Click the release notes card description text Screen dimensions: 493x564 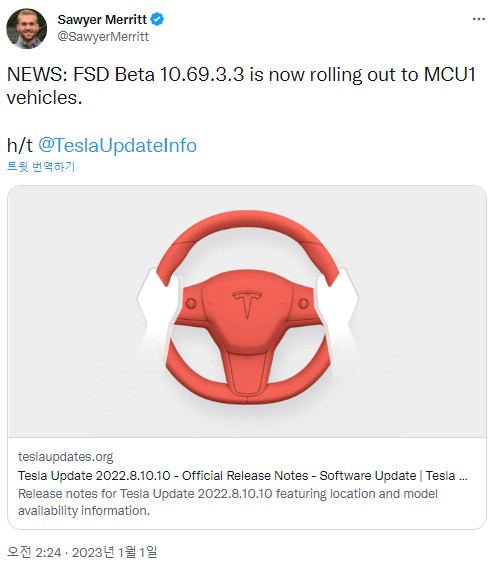[228, 502]
